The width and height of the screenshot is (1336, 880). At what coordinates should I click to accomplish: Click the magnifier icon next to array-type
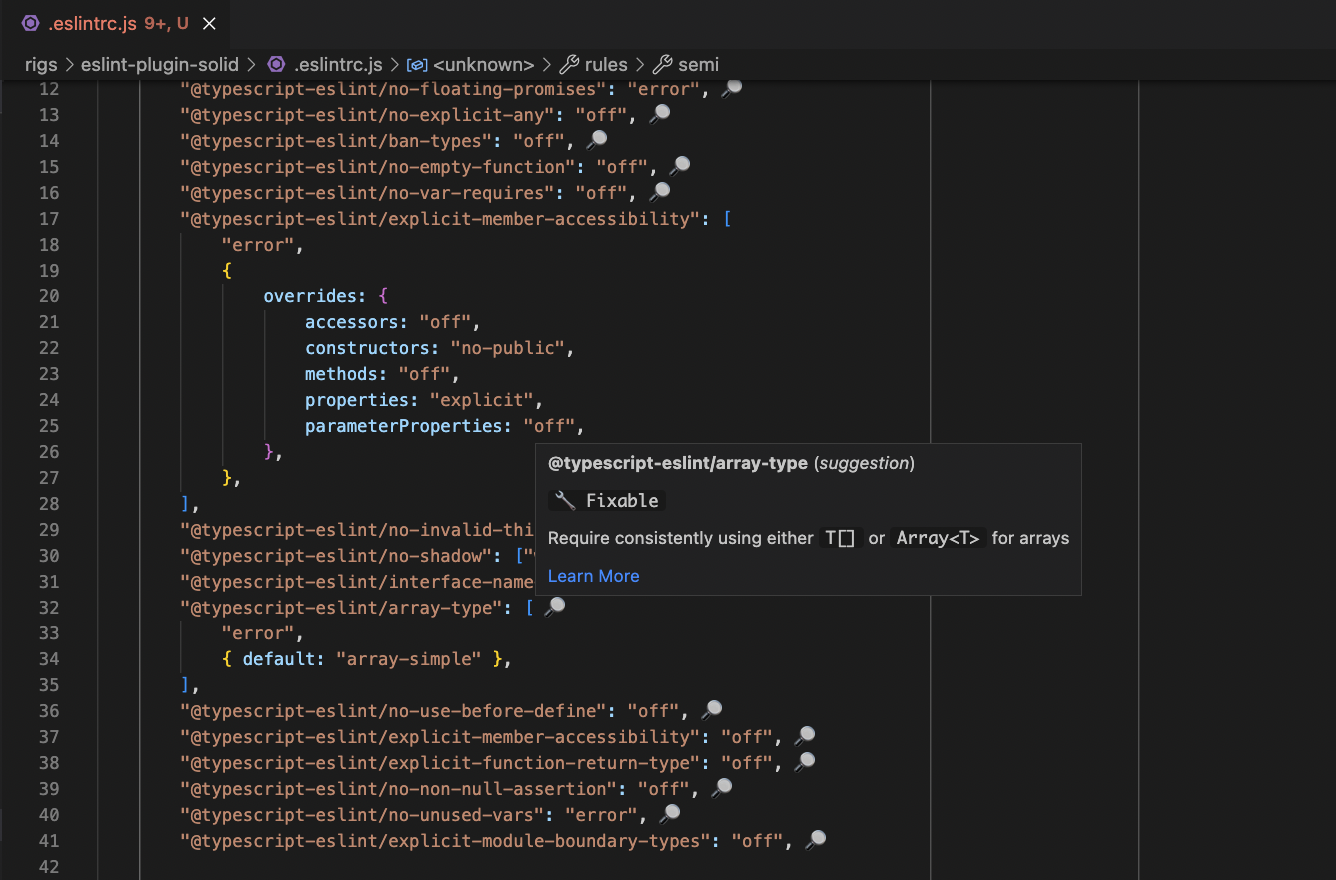(555, 605)
